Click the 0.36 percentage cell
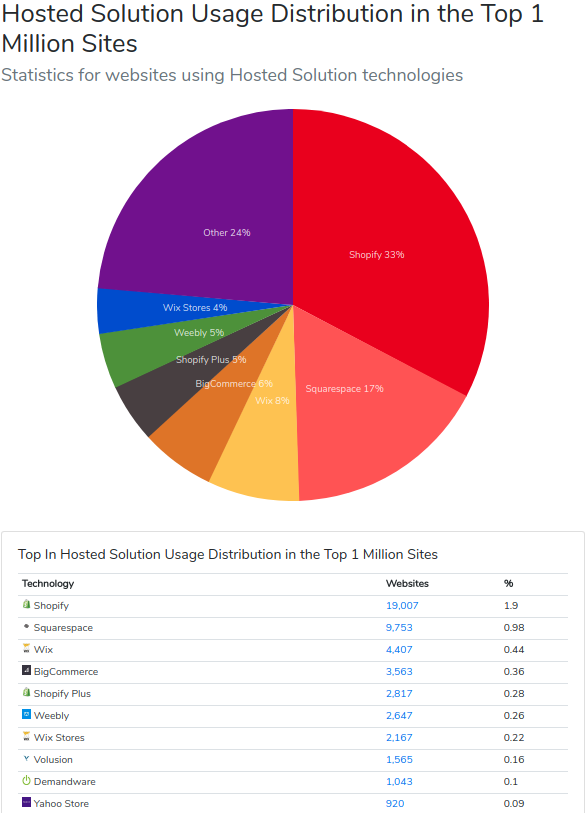Screen dimensions: 585x813 pyautogui.click(x=514, y=671)
